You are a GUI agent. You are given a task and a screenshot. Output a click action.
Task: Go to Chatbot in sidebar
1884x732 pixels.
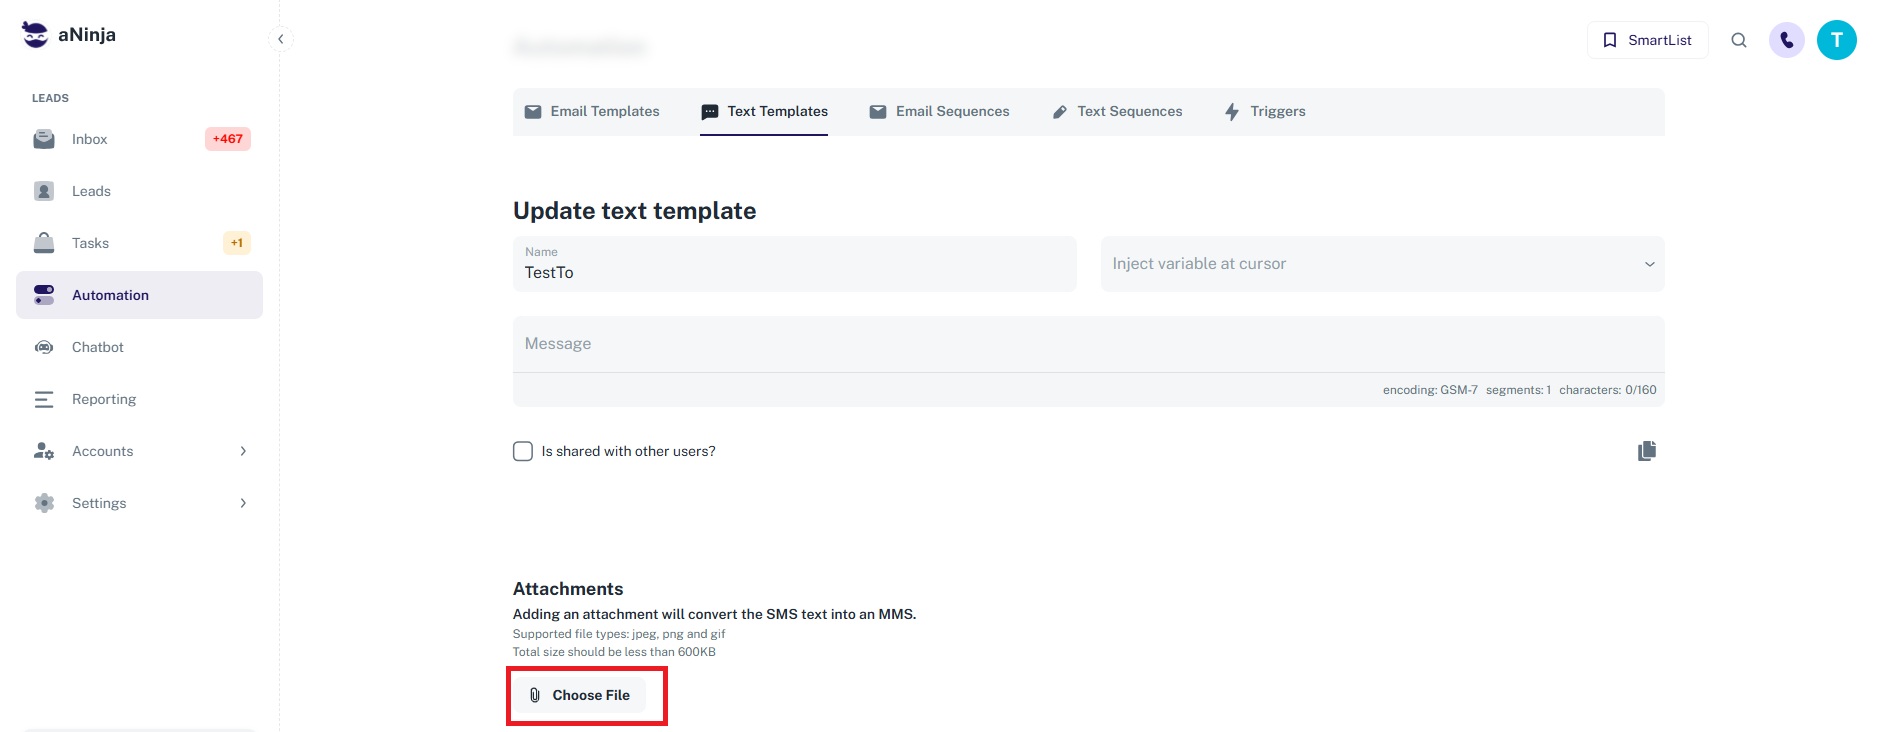point(98,347)
